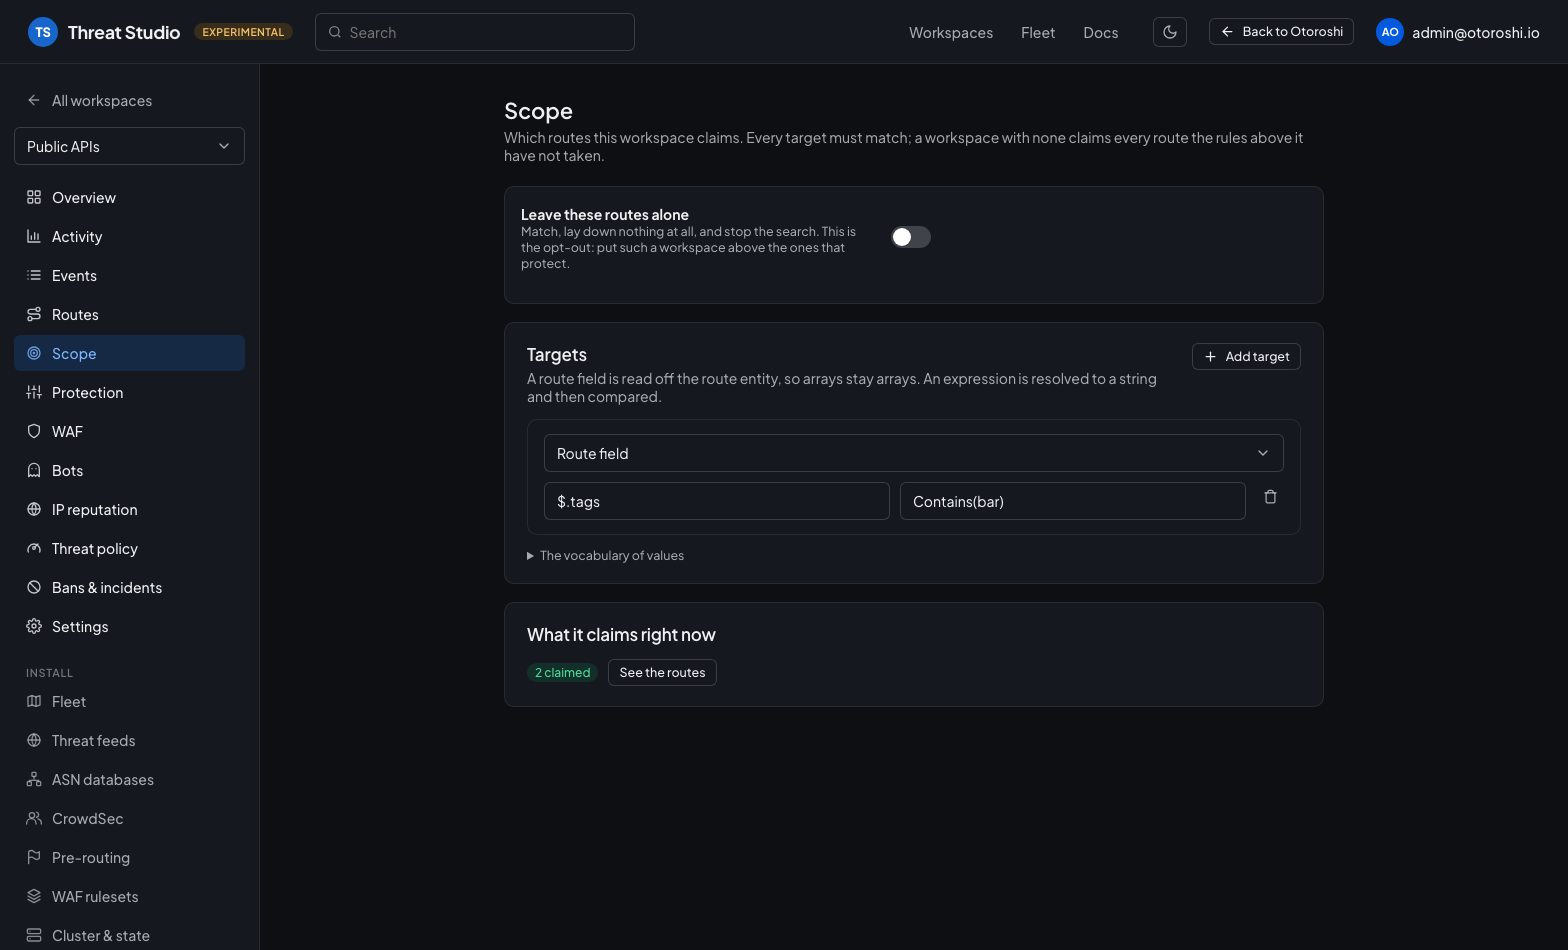This screenshot has height=950, width=1568.
Task: Click the Protection sliders icon
Action: 34,392
